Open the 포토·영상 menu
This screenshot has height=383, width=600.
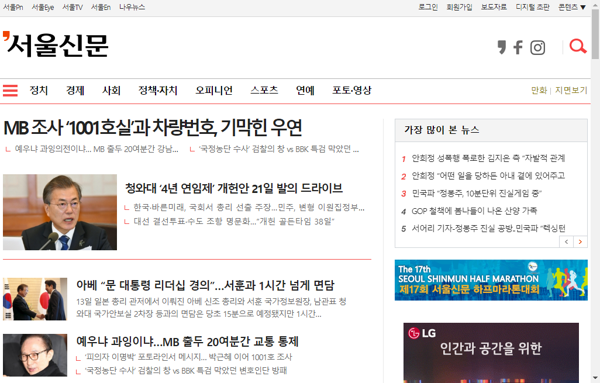[352, 90]
